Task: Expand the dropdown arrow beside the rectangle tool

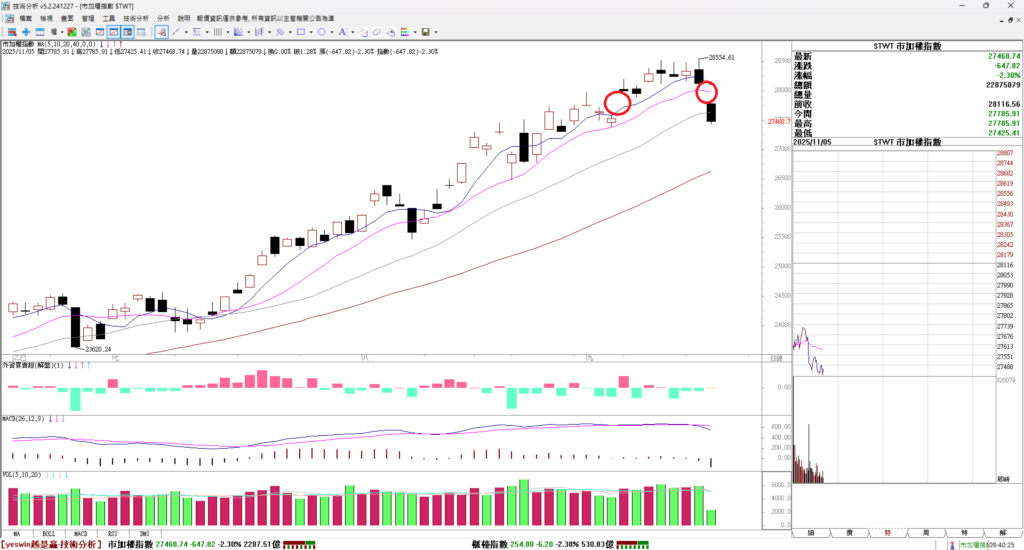Action: (311, 32)
